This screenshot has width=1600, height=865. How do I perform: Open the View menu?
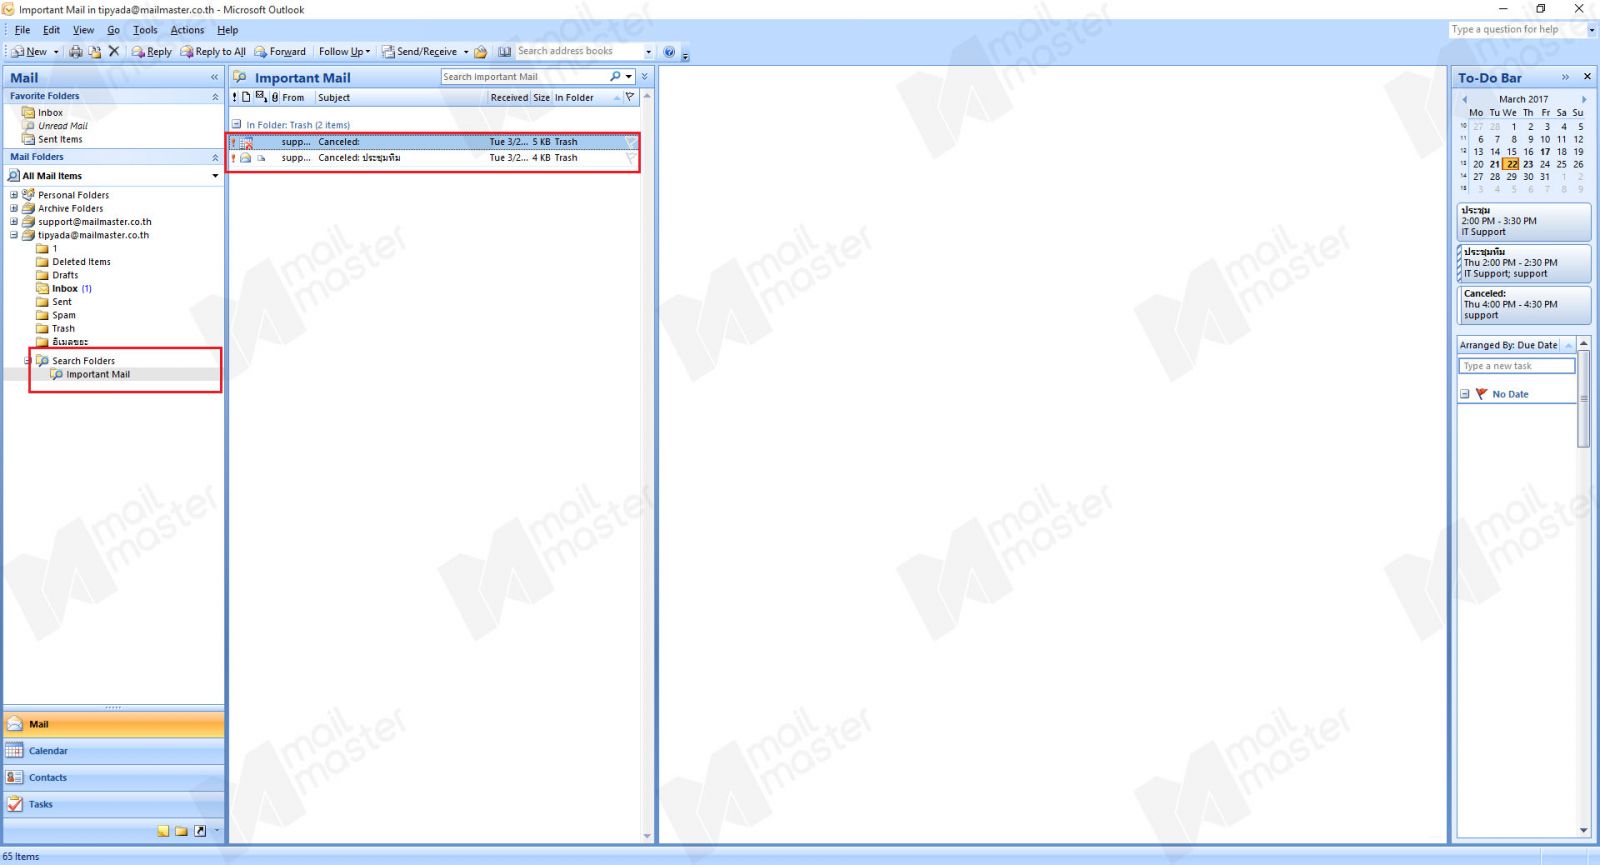tap(84, 30)
